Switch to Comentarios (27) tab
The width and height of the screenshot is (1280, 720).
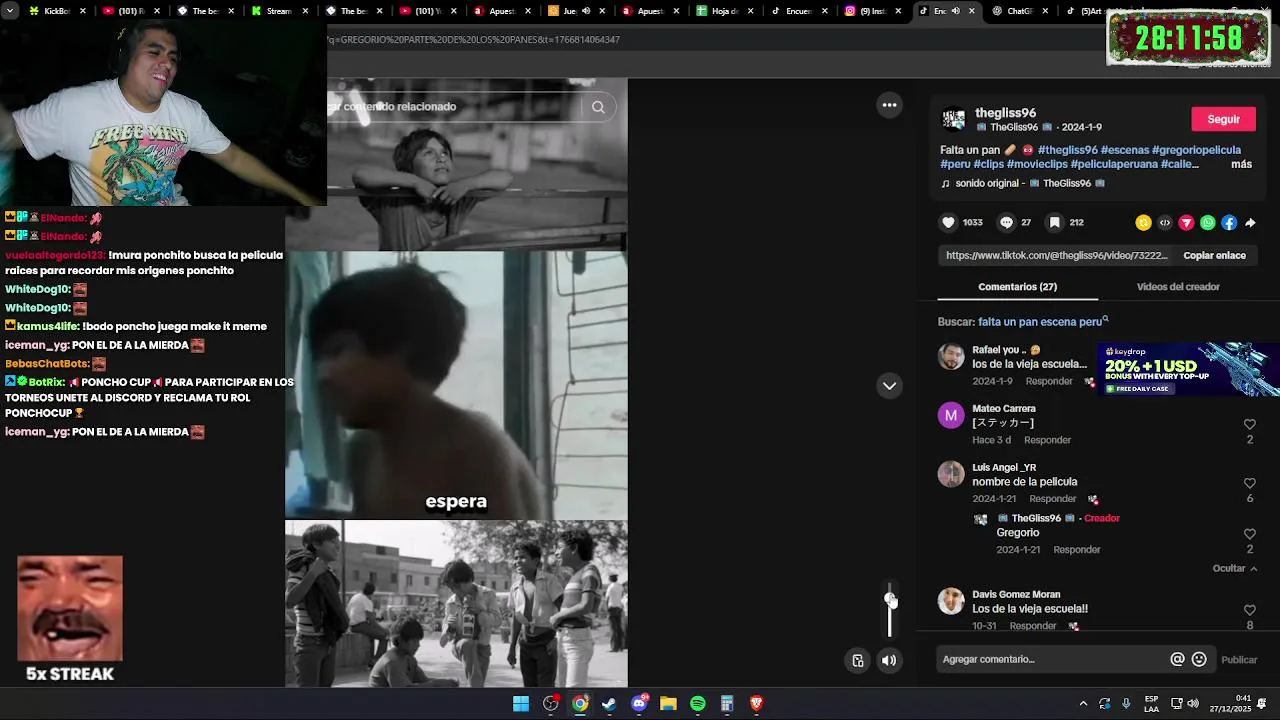pyautogui.click(x=1017, y=287)
